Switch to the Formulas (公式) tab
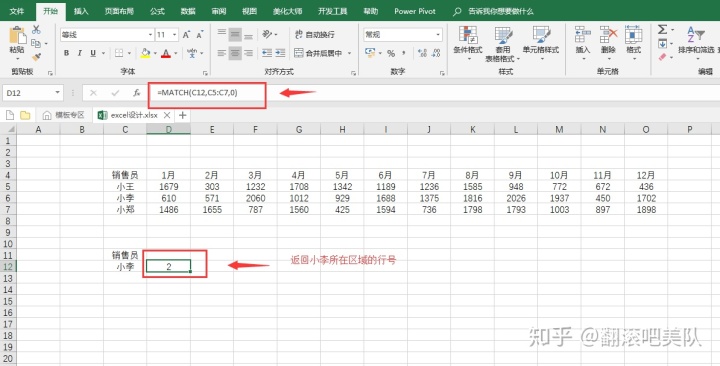Screen dimensions: 720x366 coord(157,11)
